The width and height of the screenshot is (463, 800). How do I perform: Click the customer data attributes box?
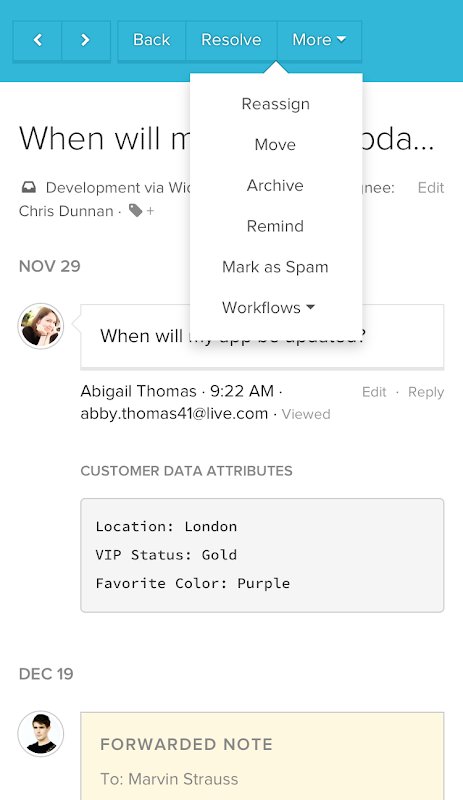click(x=262, y=556)
